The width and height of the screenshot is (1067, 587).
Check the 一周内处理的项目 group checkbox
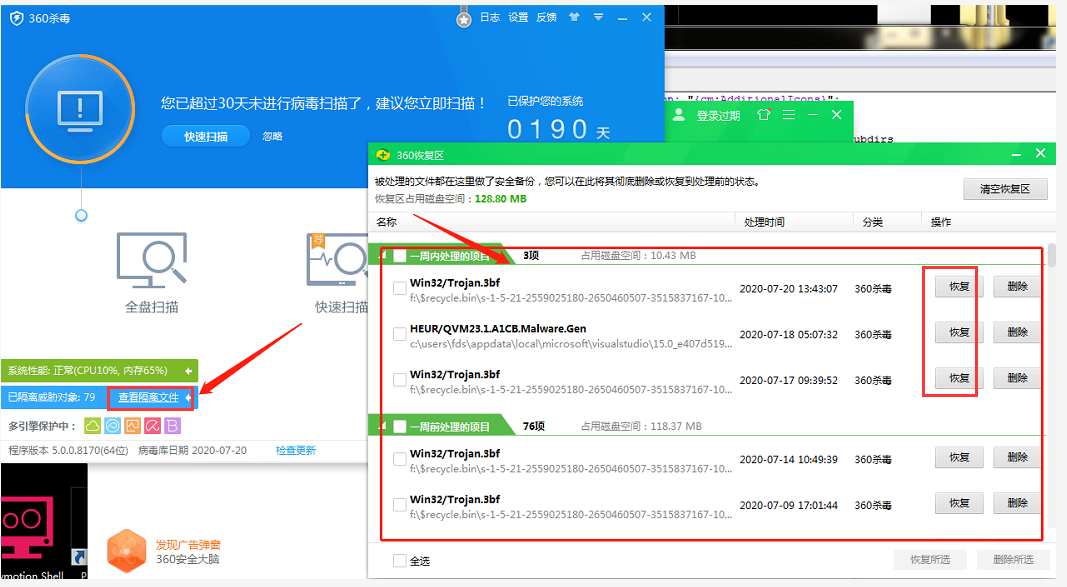pyautogui.click(x=399, y=256)
